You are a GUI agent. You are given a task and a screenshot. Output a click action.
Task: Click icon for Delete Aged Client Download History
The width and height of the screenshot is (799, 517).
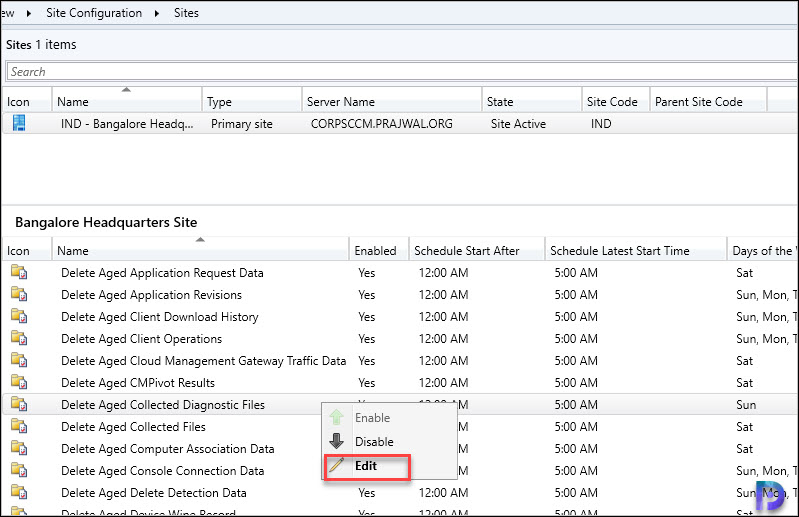tap(19, 316)
